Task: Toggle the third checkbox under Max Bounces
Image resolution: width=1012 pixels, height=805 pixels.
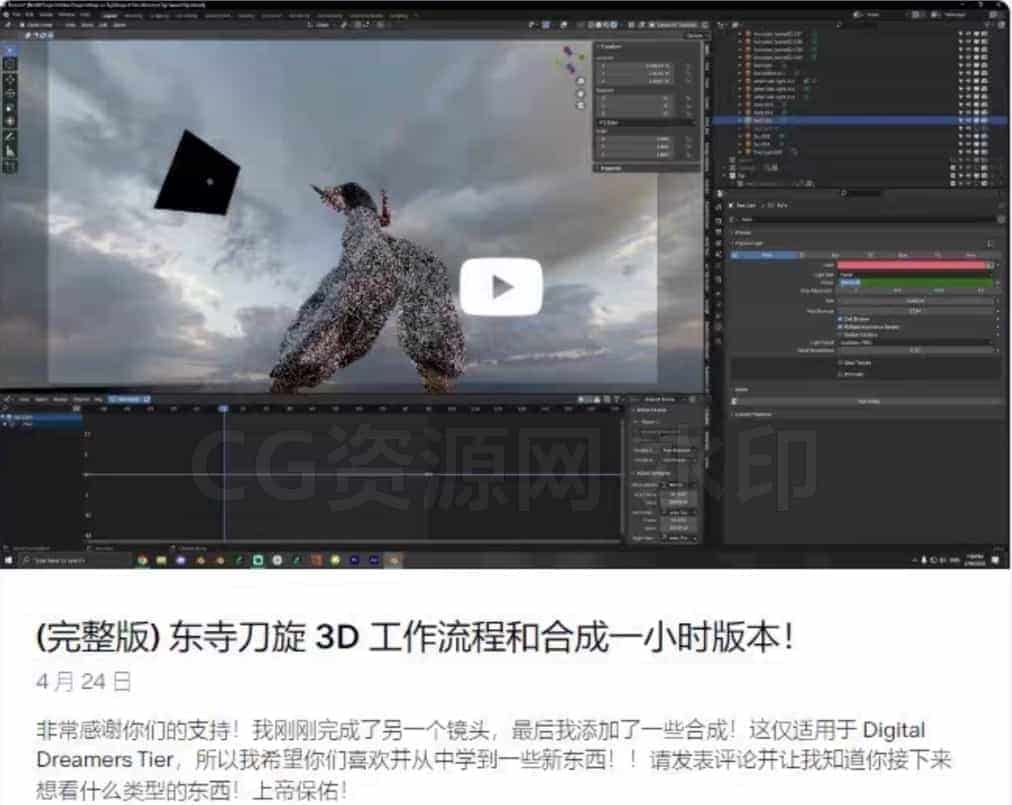Action: pyautogui.click(x=840, y=334)
